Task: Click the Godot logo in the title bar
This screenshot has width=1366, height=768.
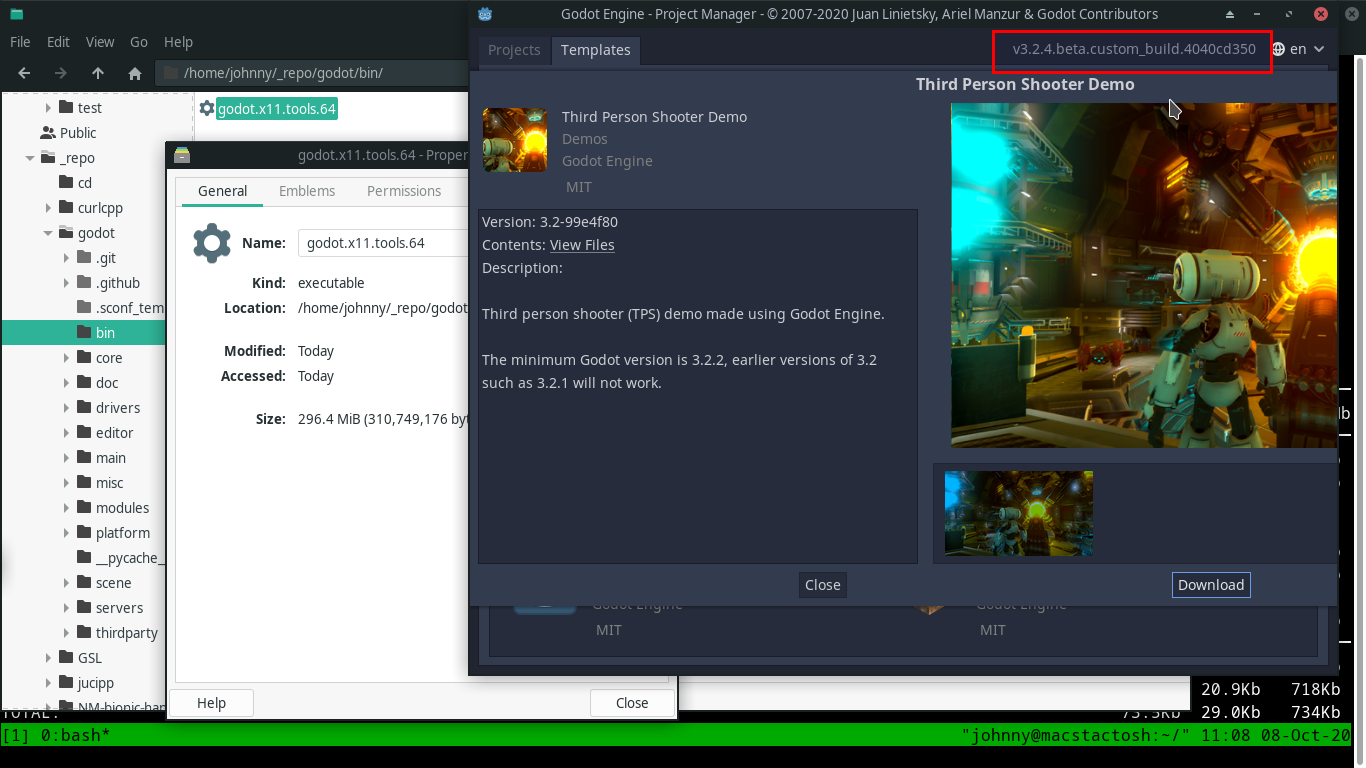Action: point(485,14)
